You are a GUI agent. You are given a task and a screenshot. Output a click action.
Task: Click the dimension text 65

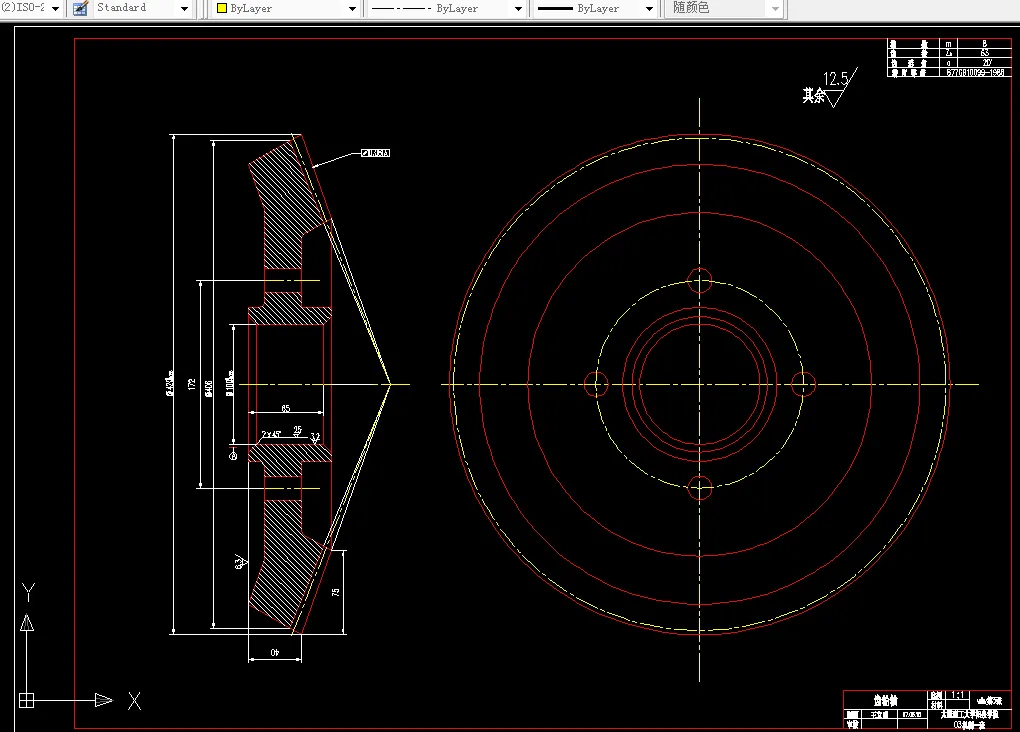(x=286, y=409)
